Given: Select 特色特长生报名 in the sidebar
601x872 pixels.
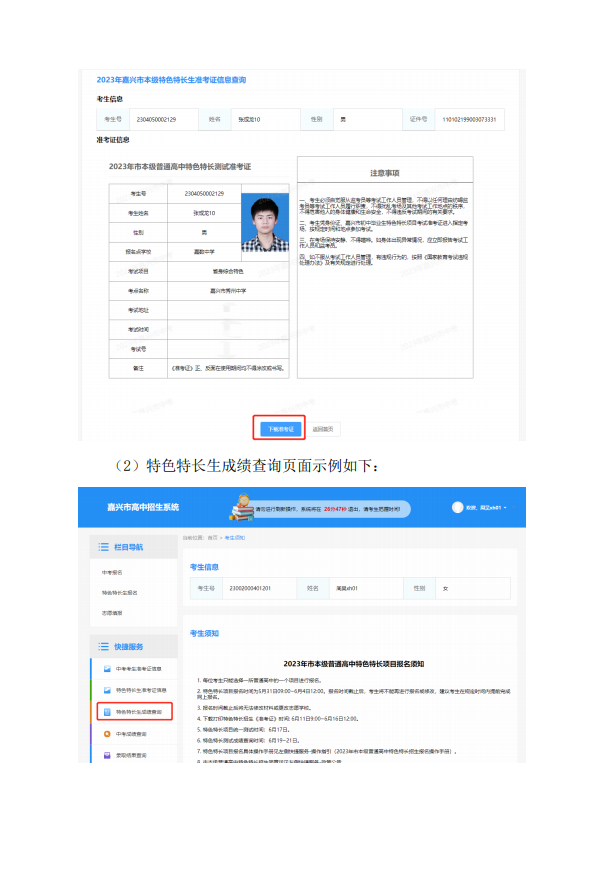Looking at the screenshot, I should point(120,592).
